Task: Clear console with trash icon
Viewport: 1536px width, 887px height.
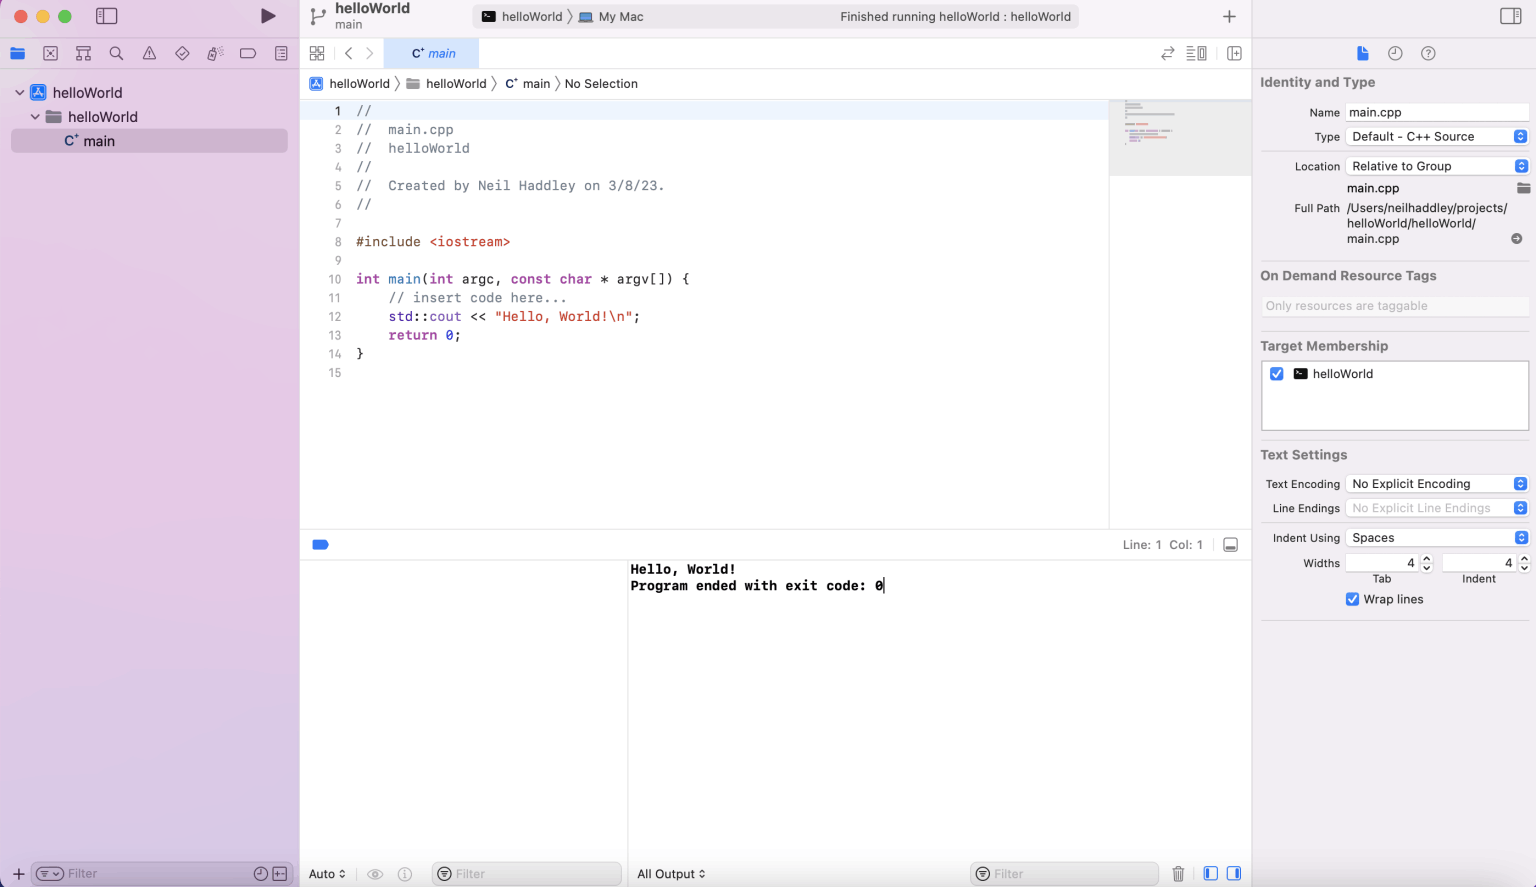Action: [1178, 874]
